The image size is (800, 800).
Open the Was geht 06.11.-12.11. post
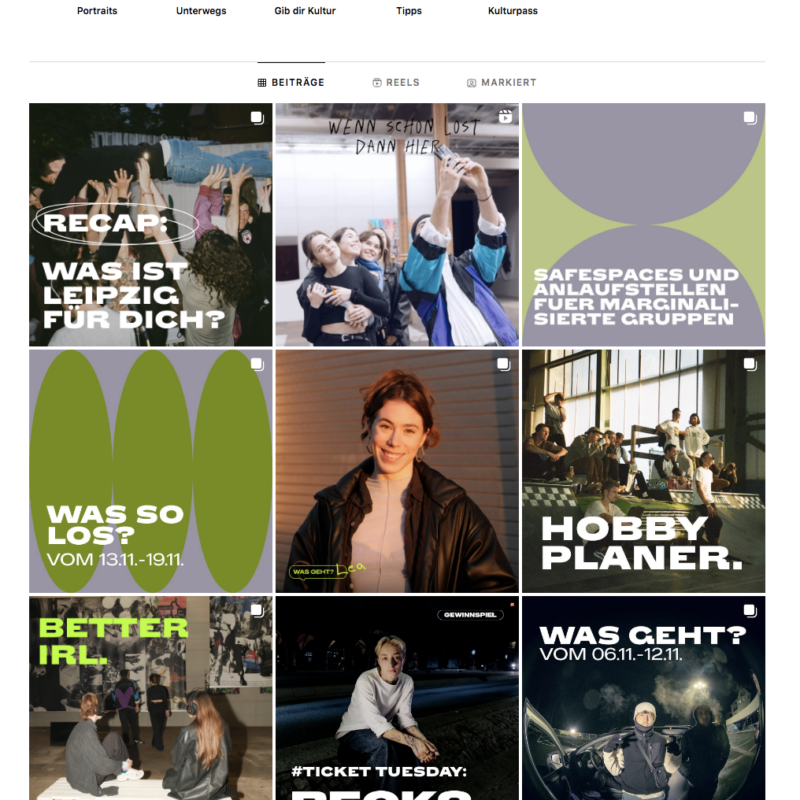tap(643, 698)
